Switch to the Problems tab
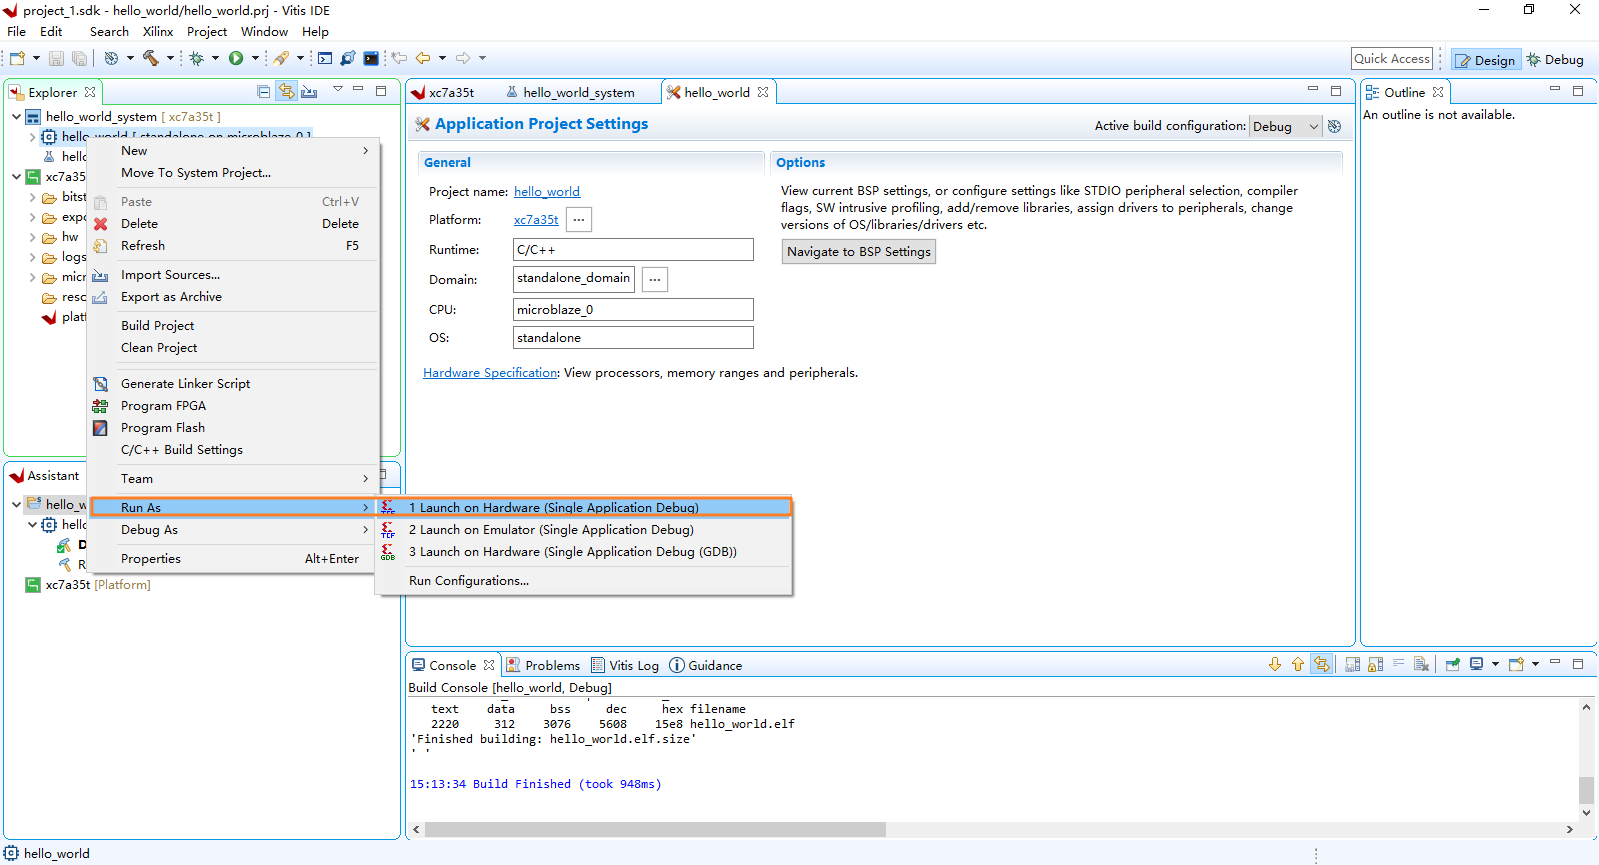Viewport: 1599px width, 865px height. [543, 665]
